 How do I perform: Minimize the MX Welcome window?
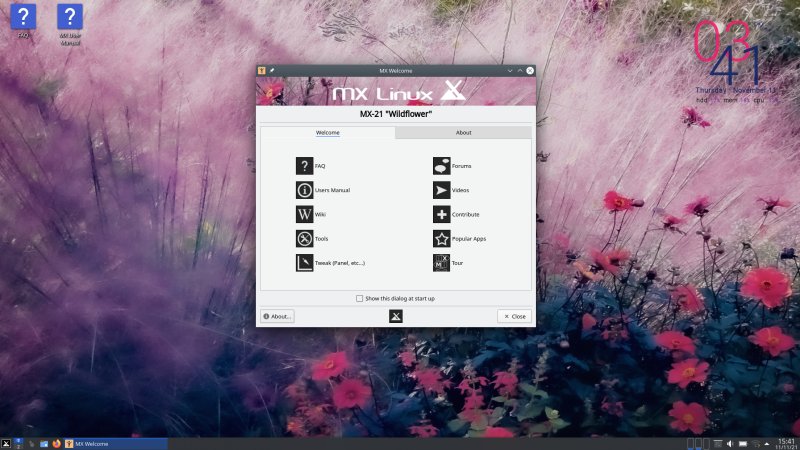(510, 70)
